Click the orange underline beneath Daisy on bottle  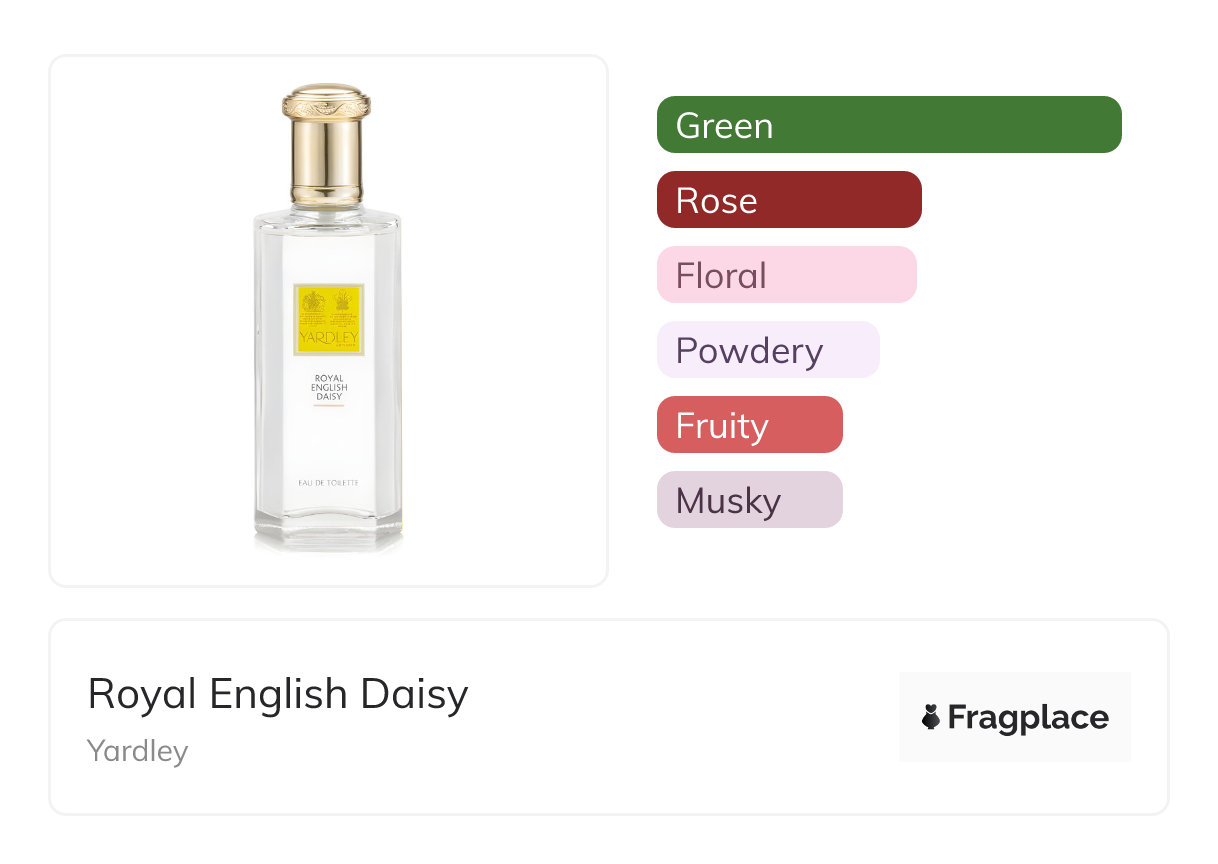pyautogui.click(x=328, y=406)
